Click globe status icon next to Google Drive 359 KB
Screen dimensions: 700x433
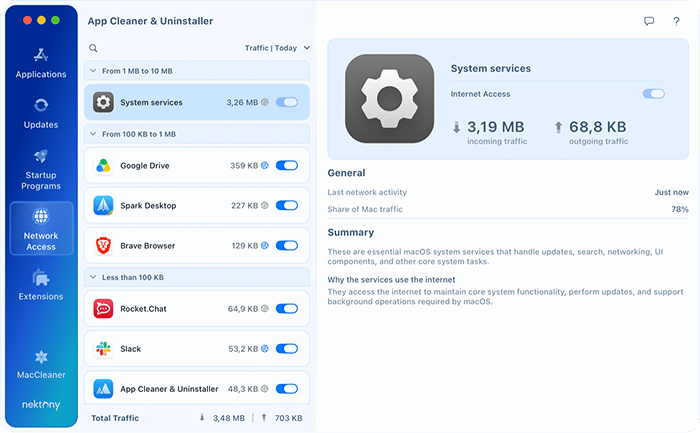[265, 166]
